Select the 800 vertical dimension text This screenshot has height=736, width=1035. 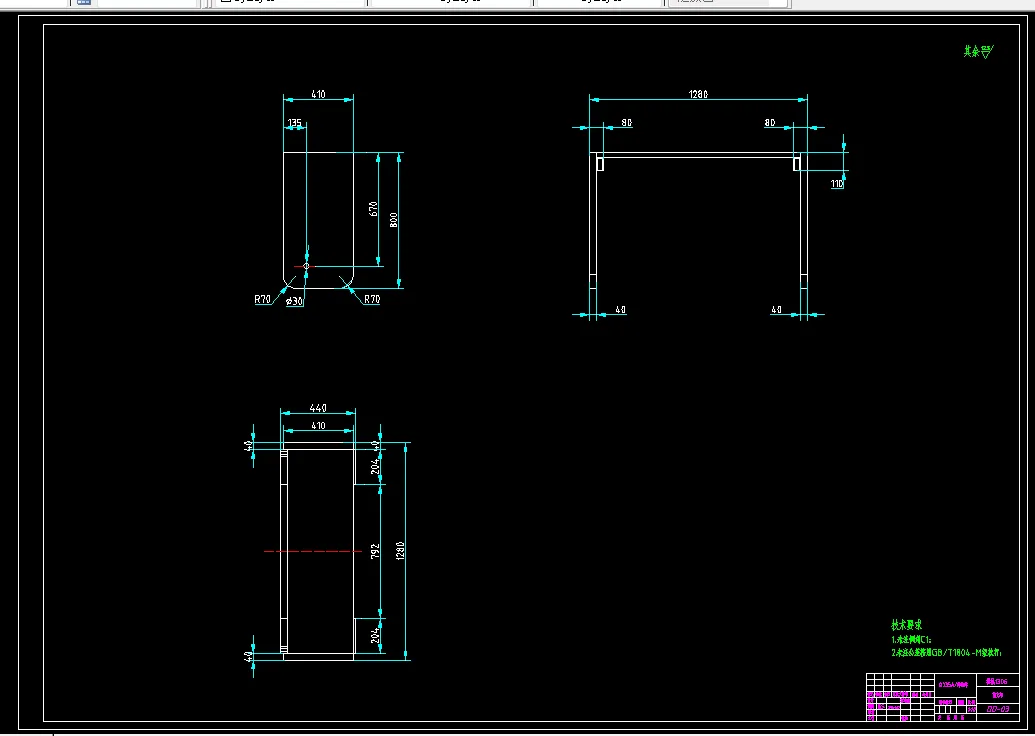point(393,220)
